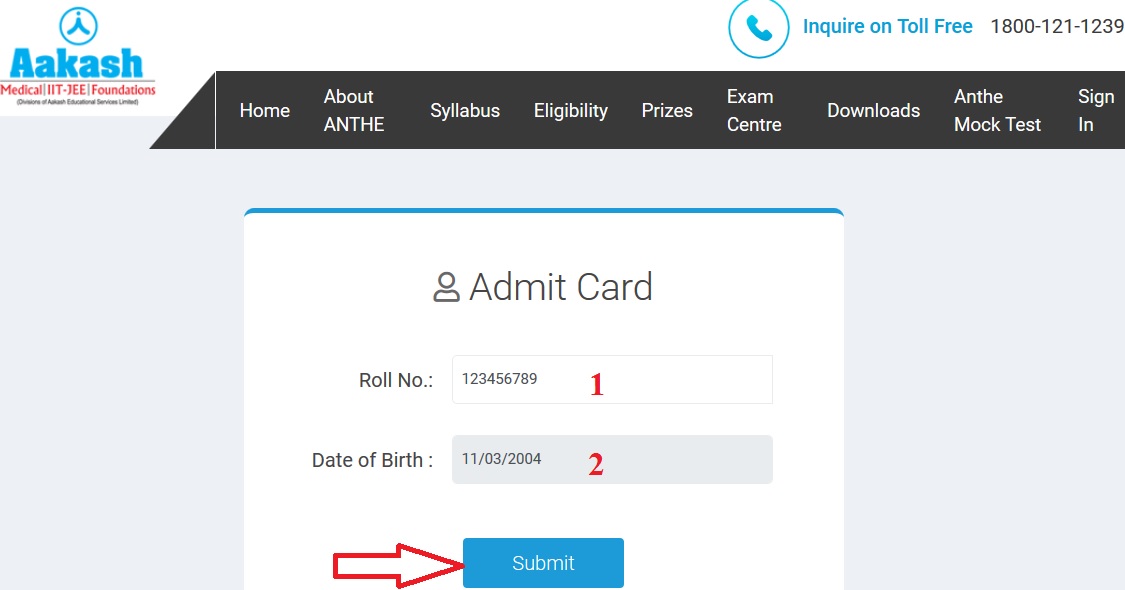Click Sign In in the navigation
Screen dimensions: 1125x590
[1095, 111]
